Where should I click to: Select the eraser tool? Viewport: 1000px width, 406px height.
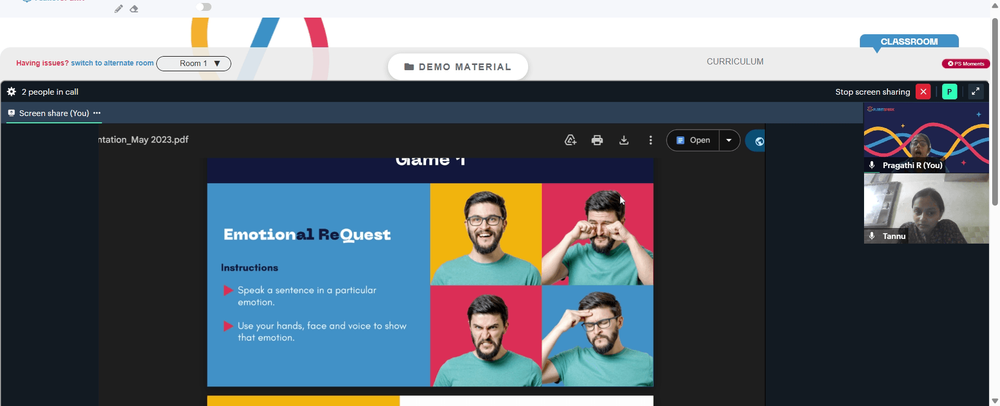[134, 9]
